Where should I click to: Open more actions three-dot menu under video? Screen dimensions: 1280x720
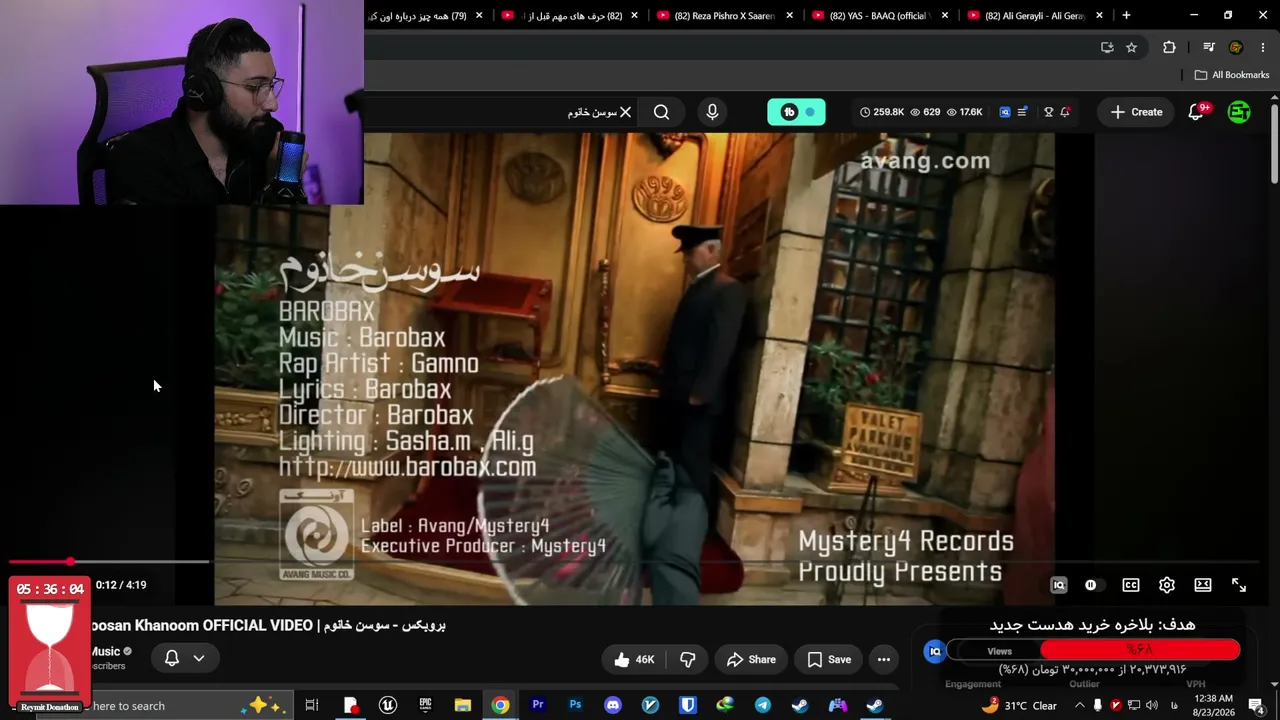pos(883,659)
